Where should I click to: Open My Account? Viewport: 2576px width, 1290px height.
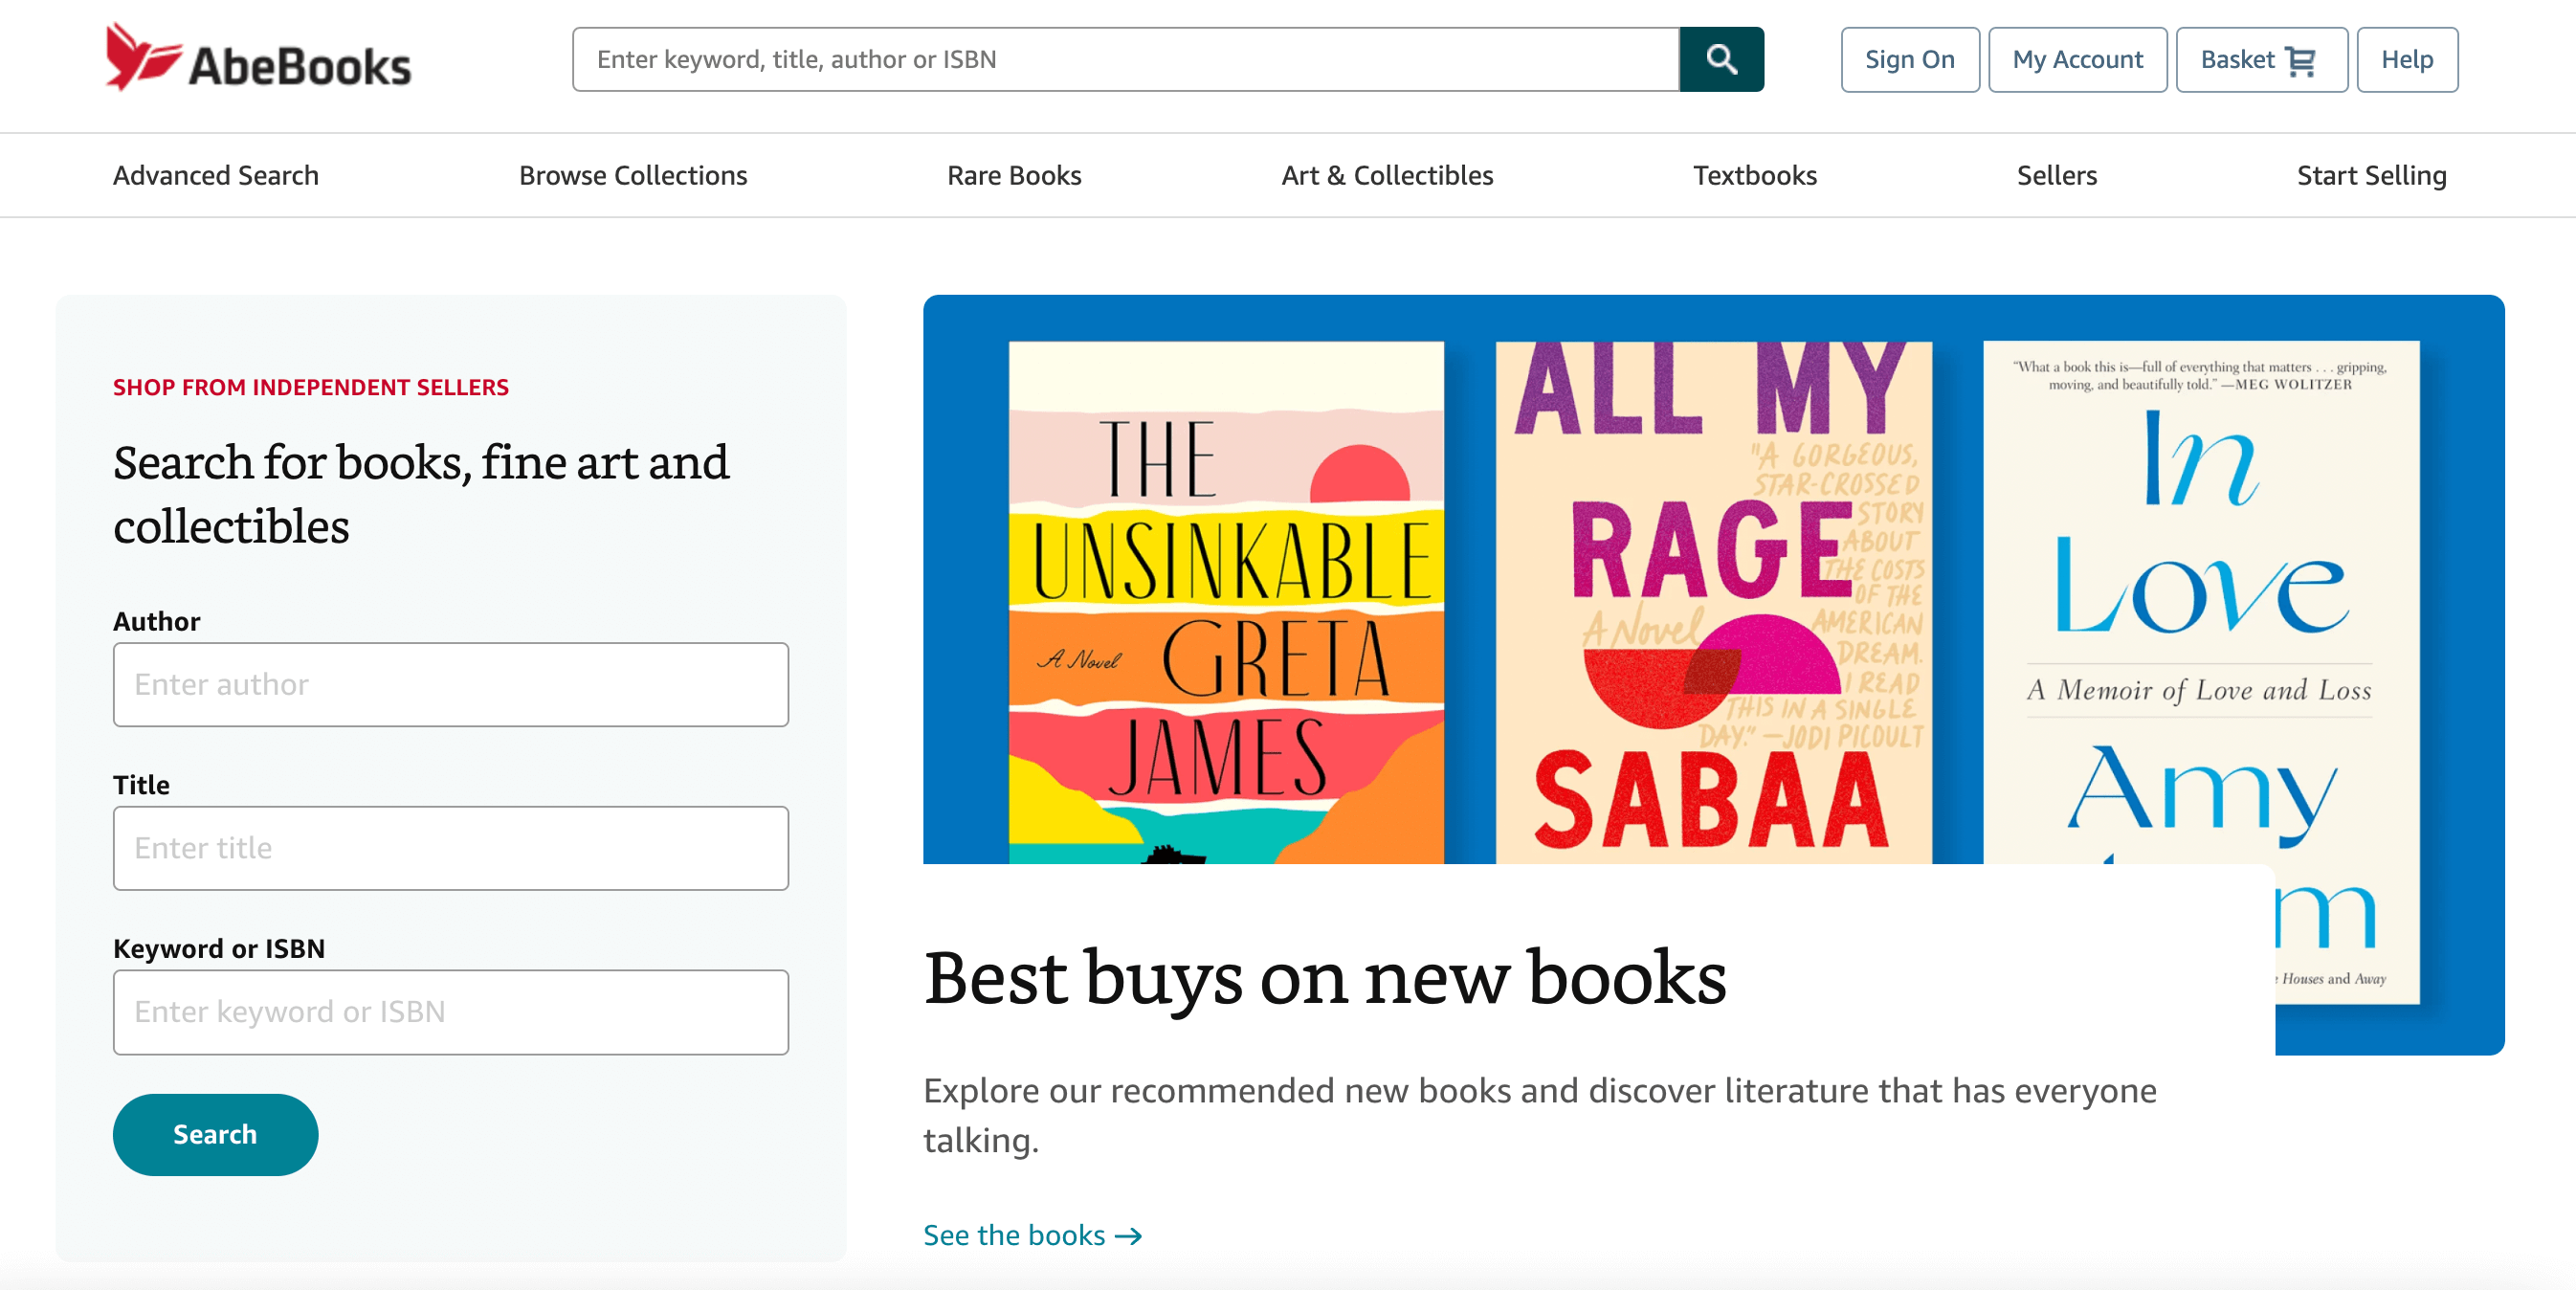pyautogui.click(x=2077, y=60)
